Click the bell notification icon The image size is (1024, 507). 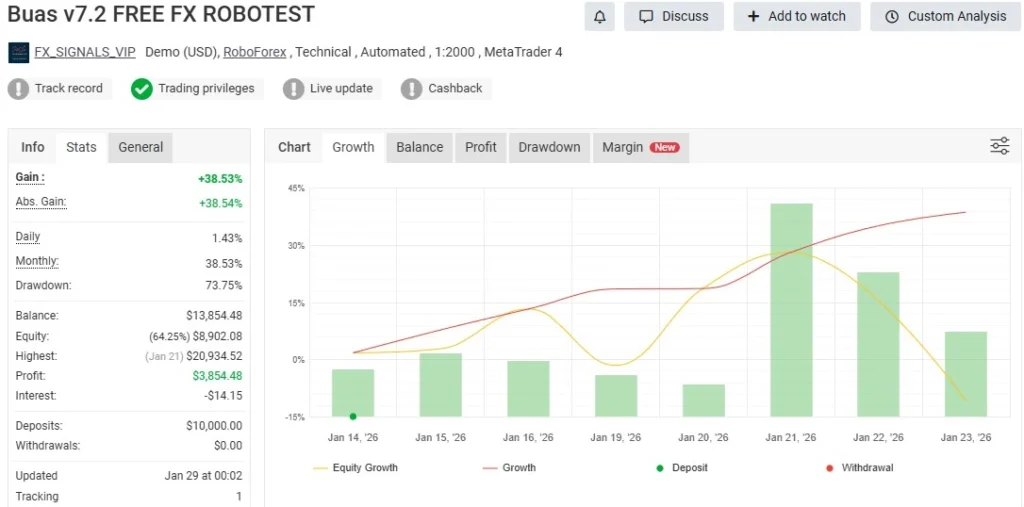(600, 16)
